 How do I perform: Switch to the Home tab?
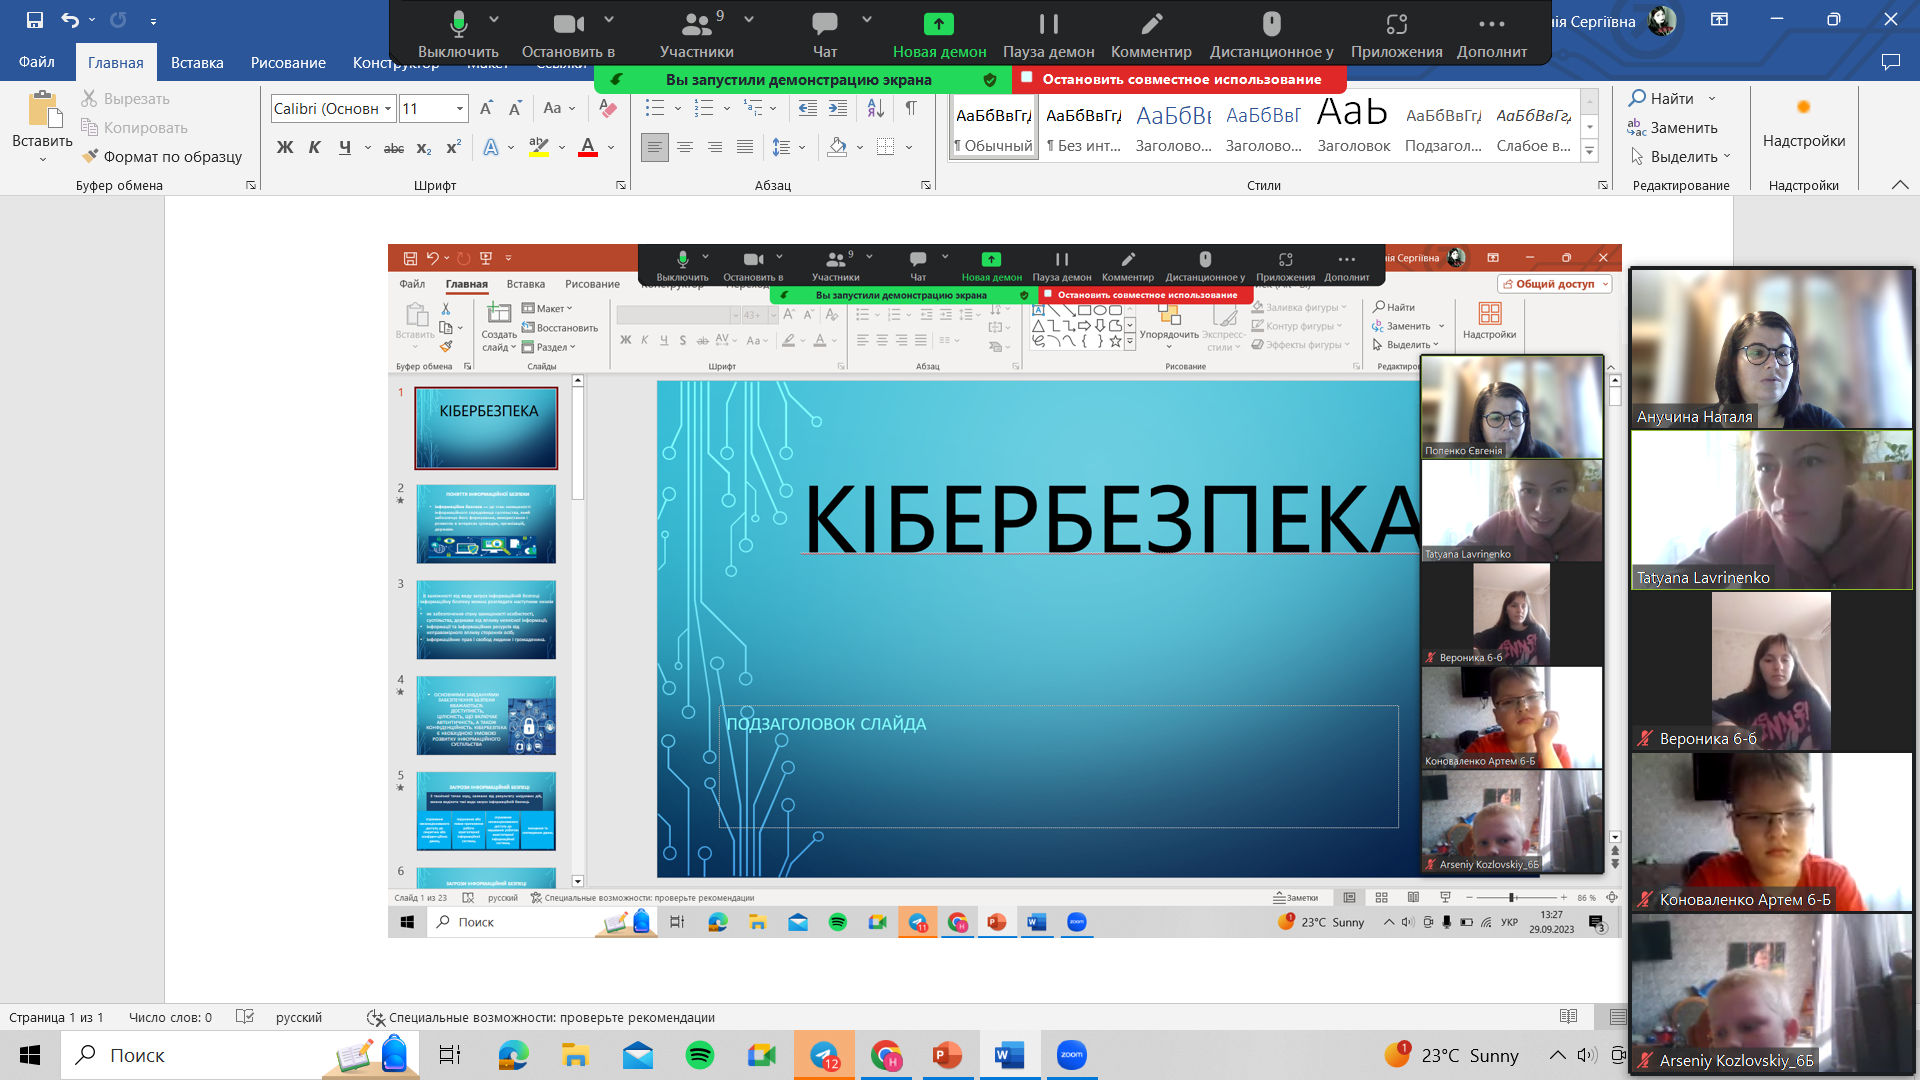coord(116,62)
